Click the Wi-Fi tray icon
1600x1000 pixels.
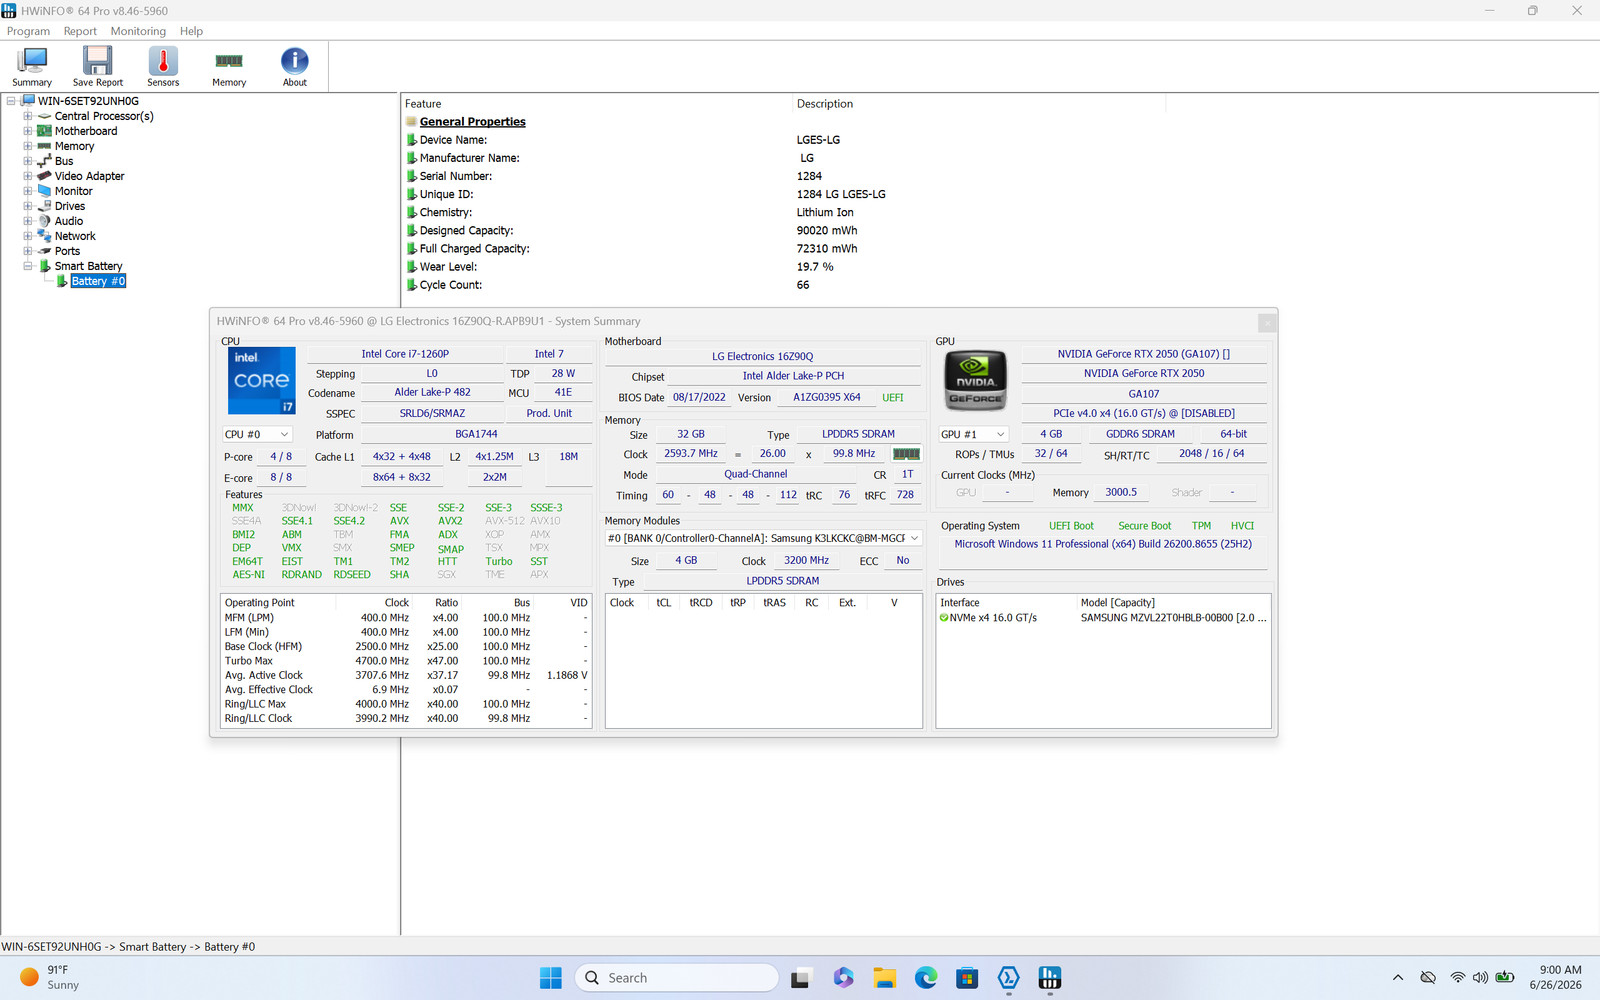(x=1458, y=978)
